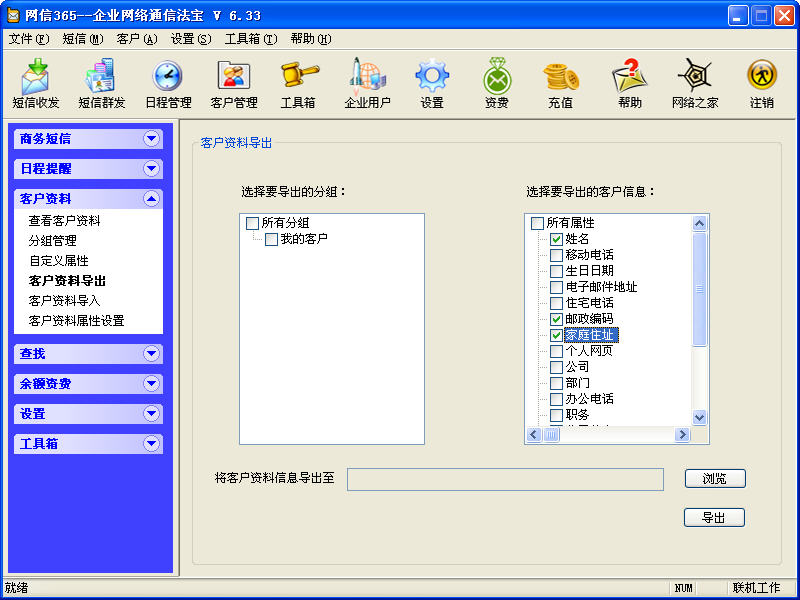
Task: Open the 短信(M) menu
Action: coord(83,39)
